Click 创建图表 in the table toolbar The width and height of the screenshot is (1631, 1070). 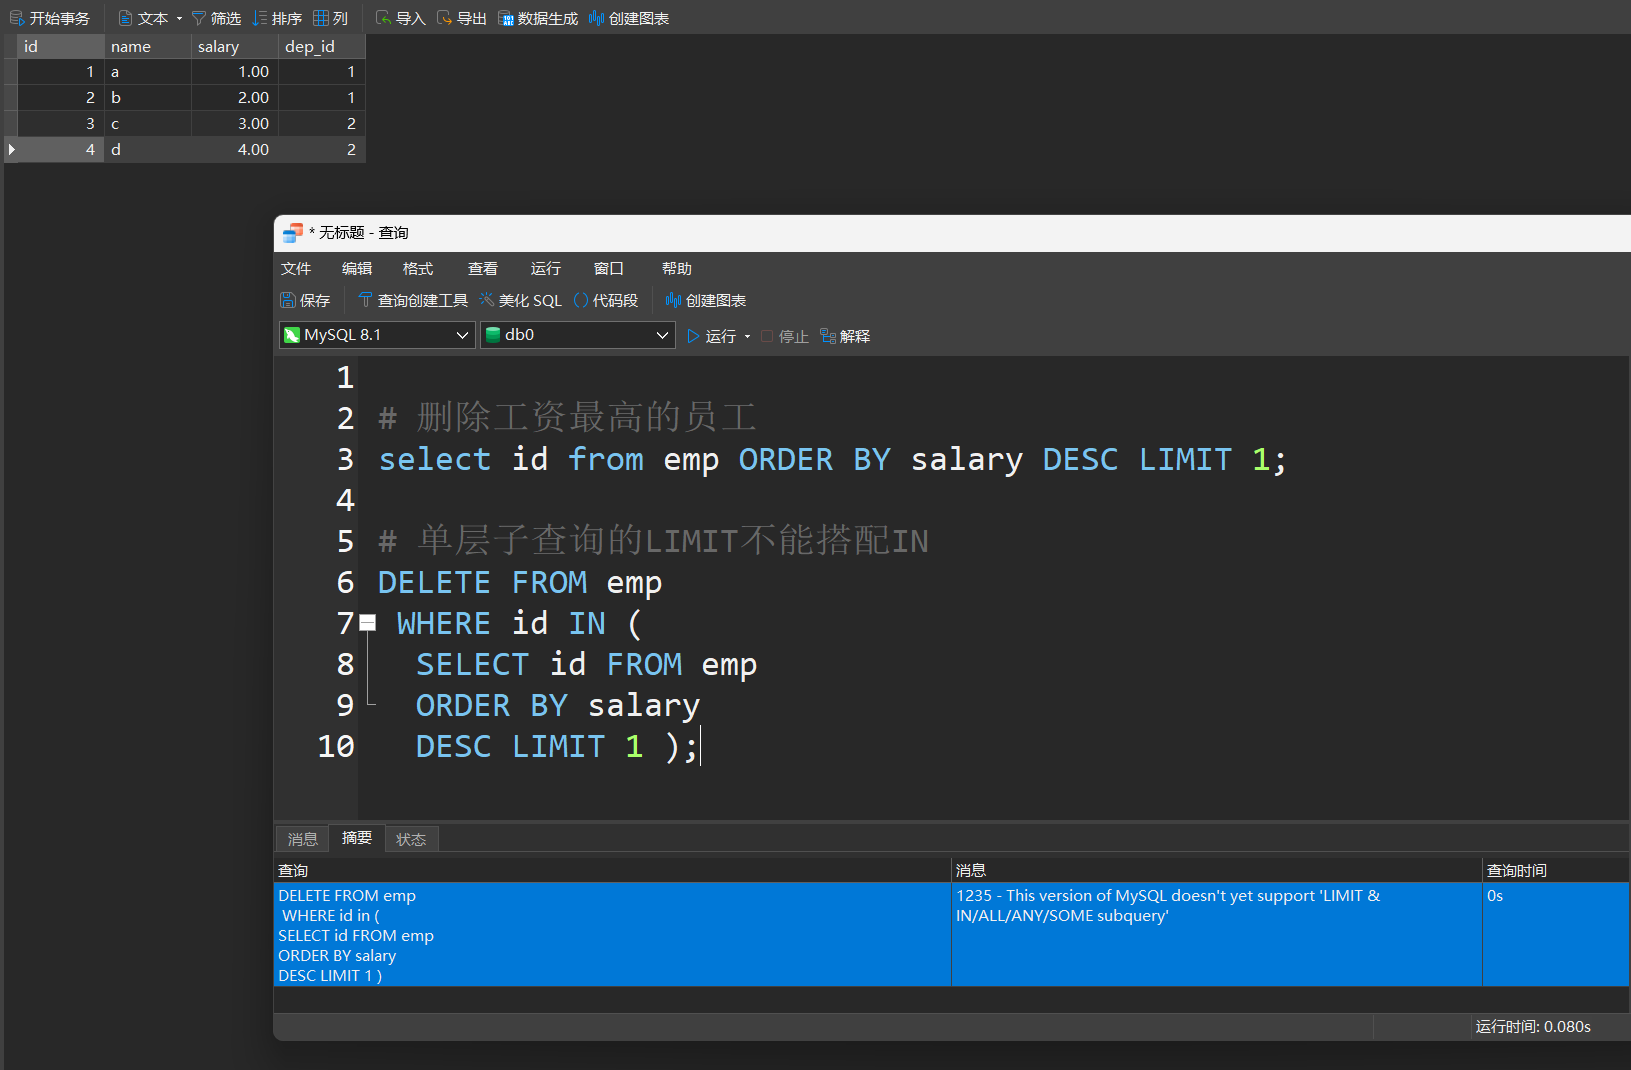coord(629,18)
